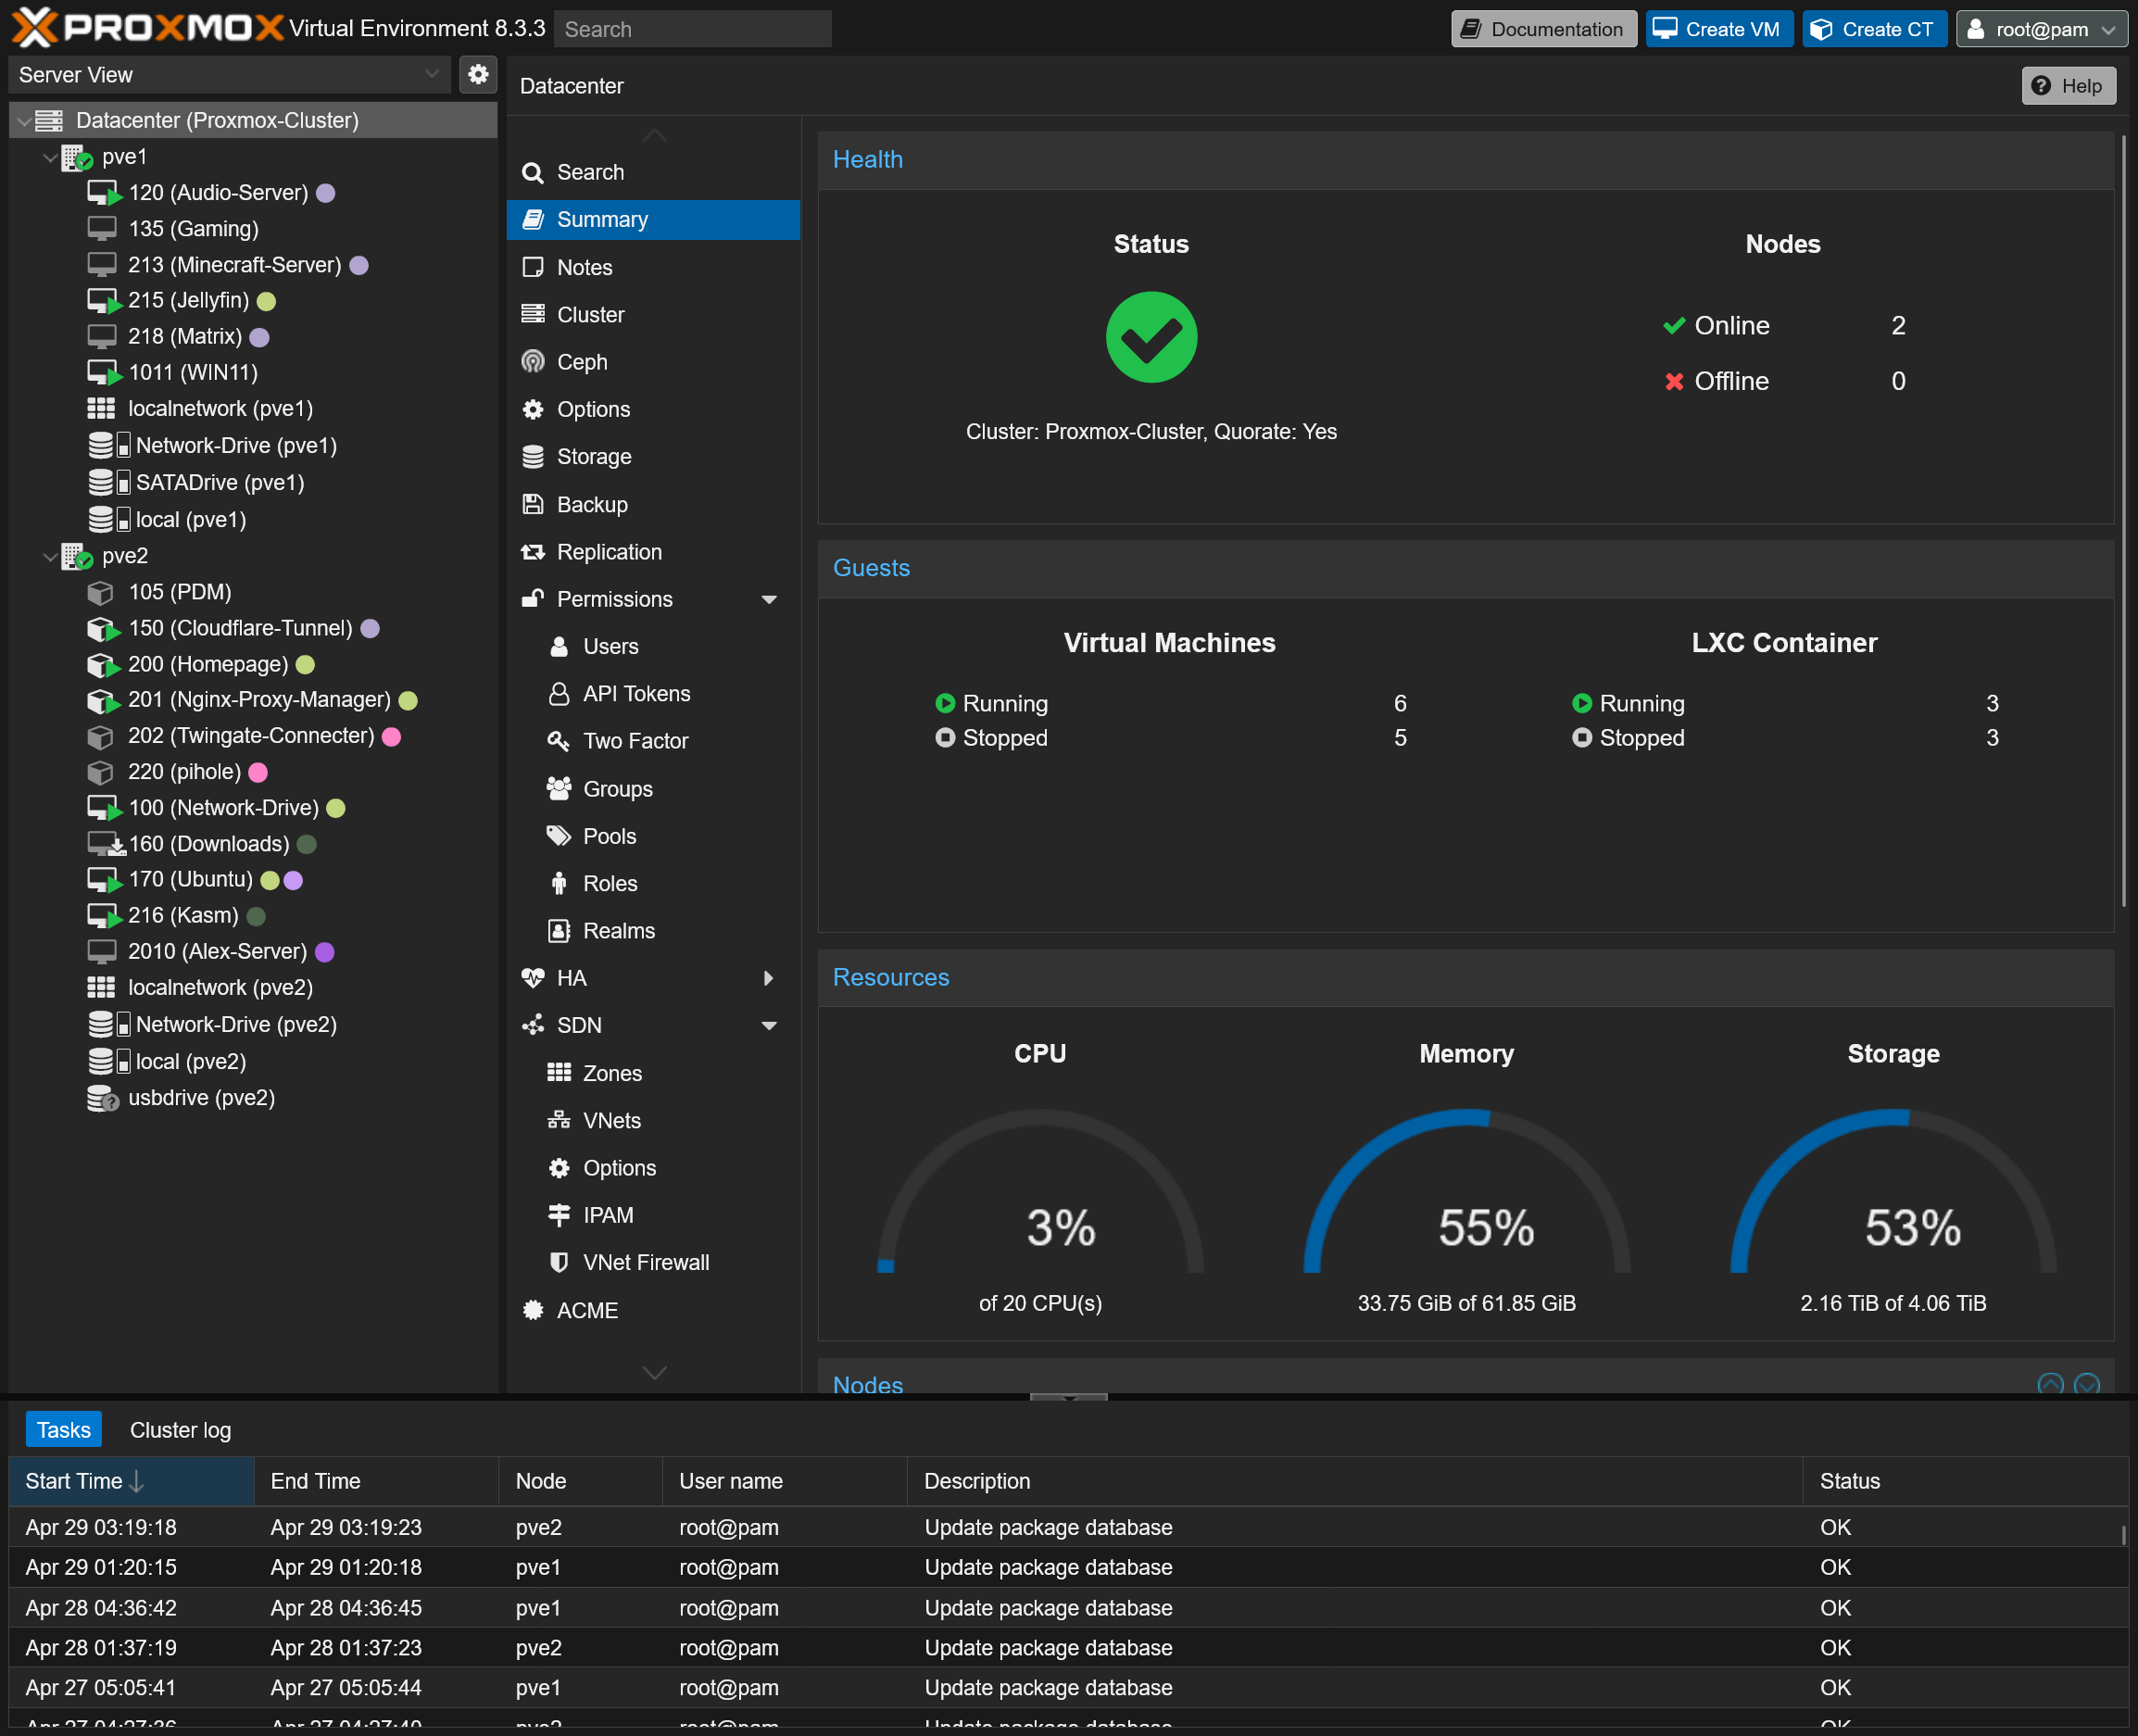The height and width of the screenshot is (1736, 2138).
Task: Click the HA heartbeat icon
Action: 533,978
